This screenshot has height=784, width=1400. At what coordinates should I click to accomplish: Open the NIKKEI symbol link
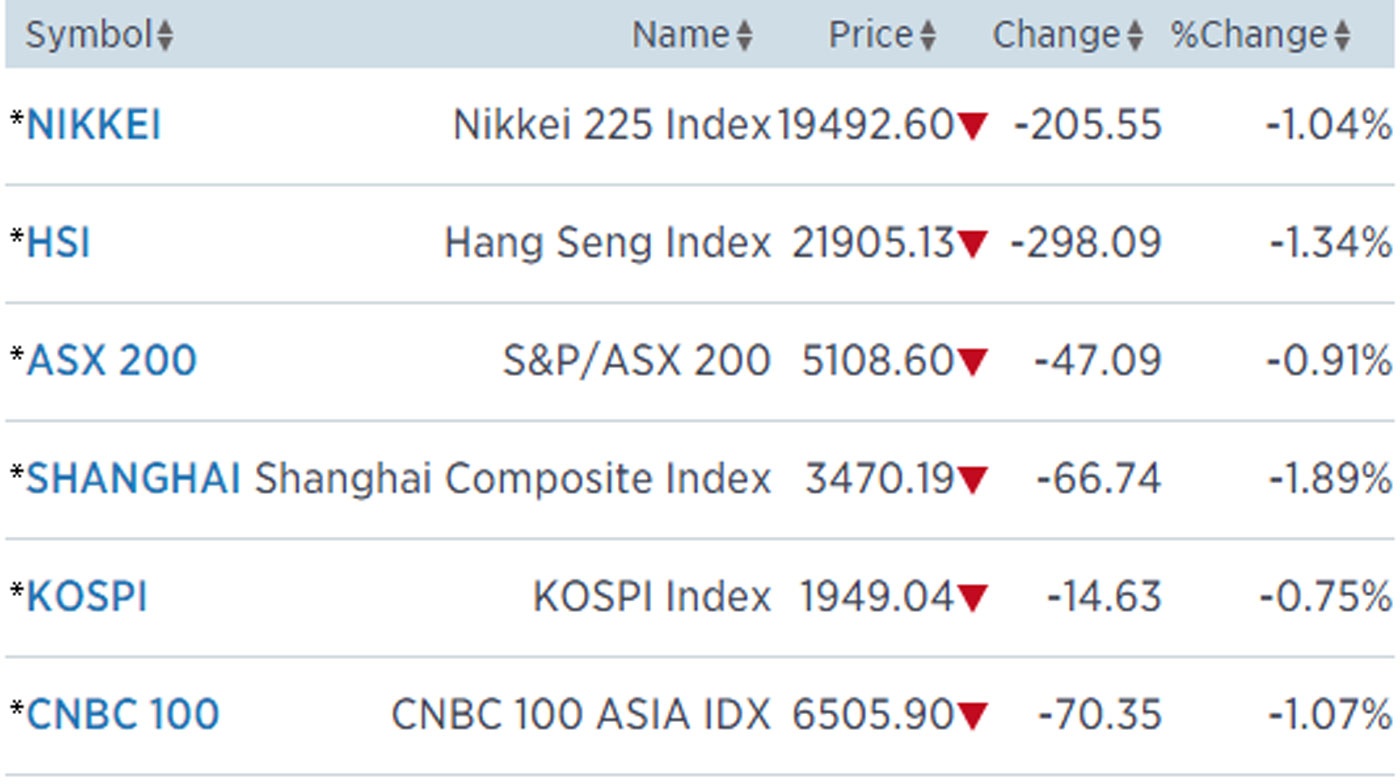pos(93,126)
